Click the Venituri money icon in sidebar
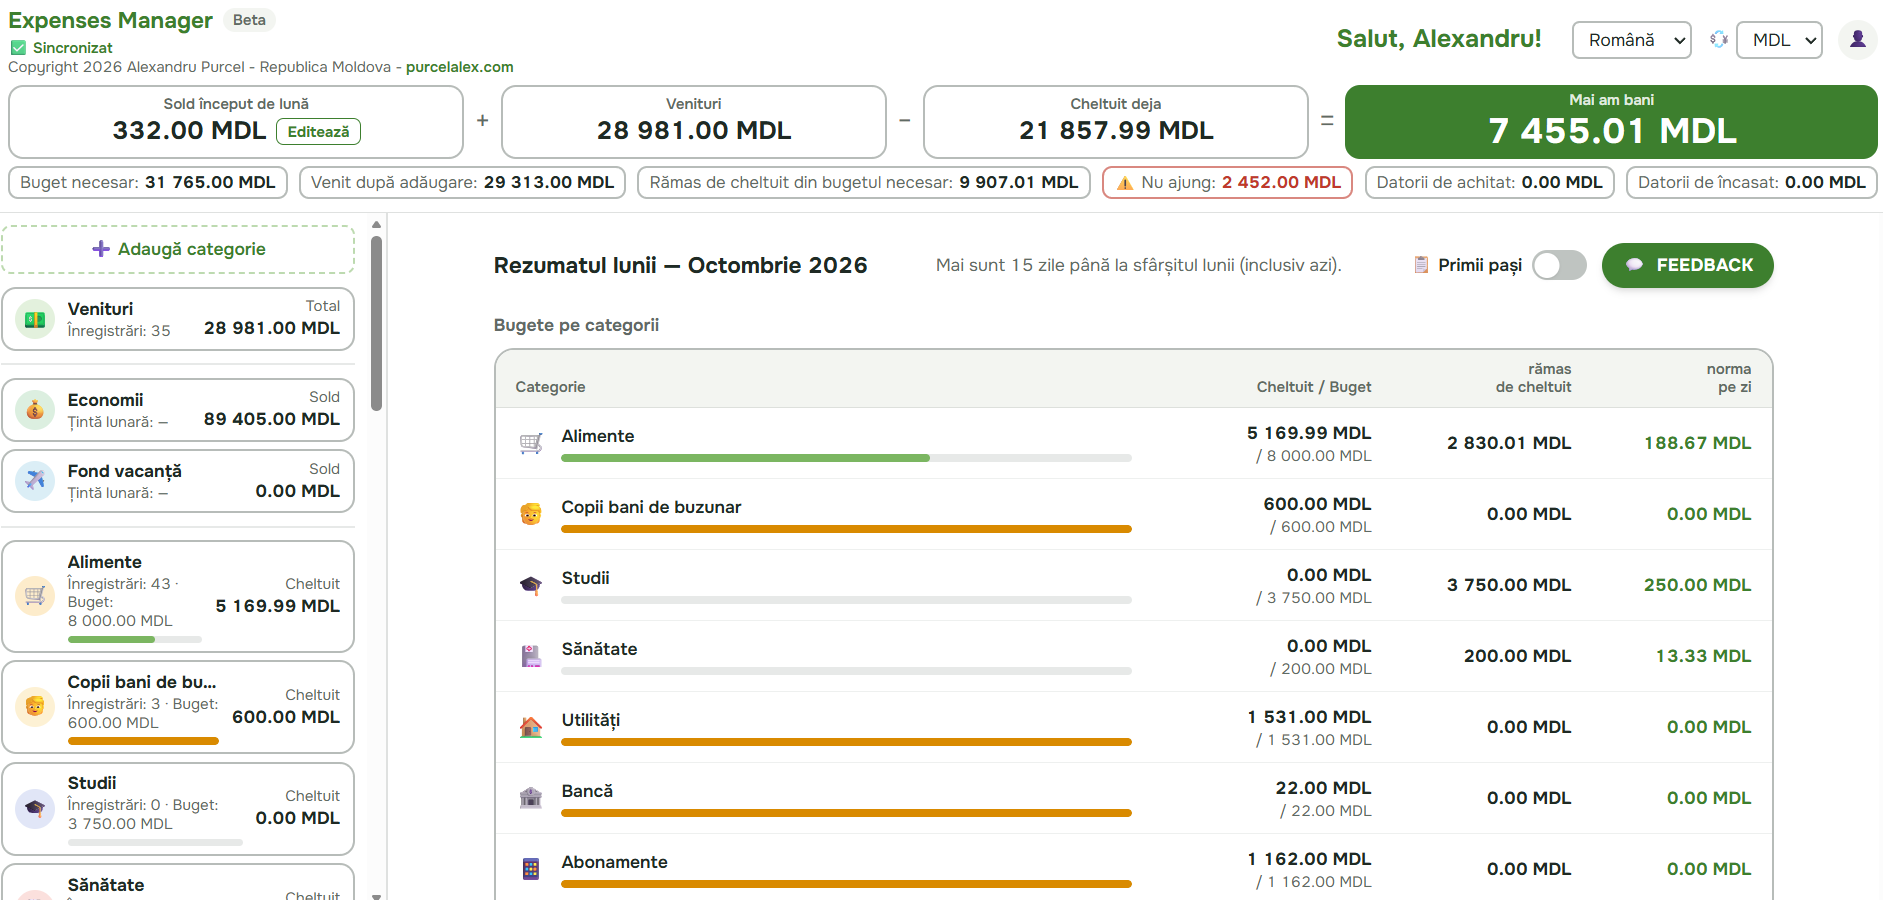Image resolution: width=1883 pixels, height=900 pixels. (35, 319)
